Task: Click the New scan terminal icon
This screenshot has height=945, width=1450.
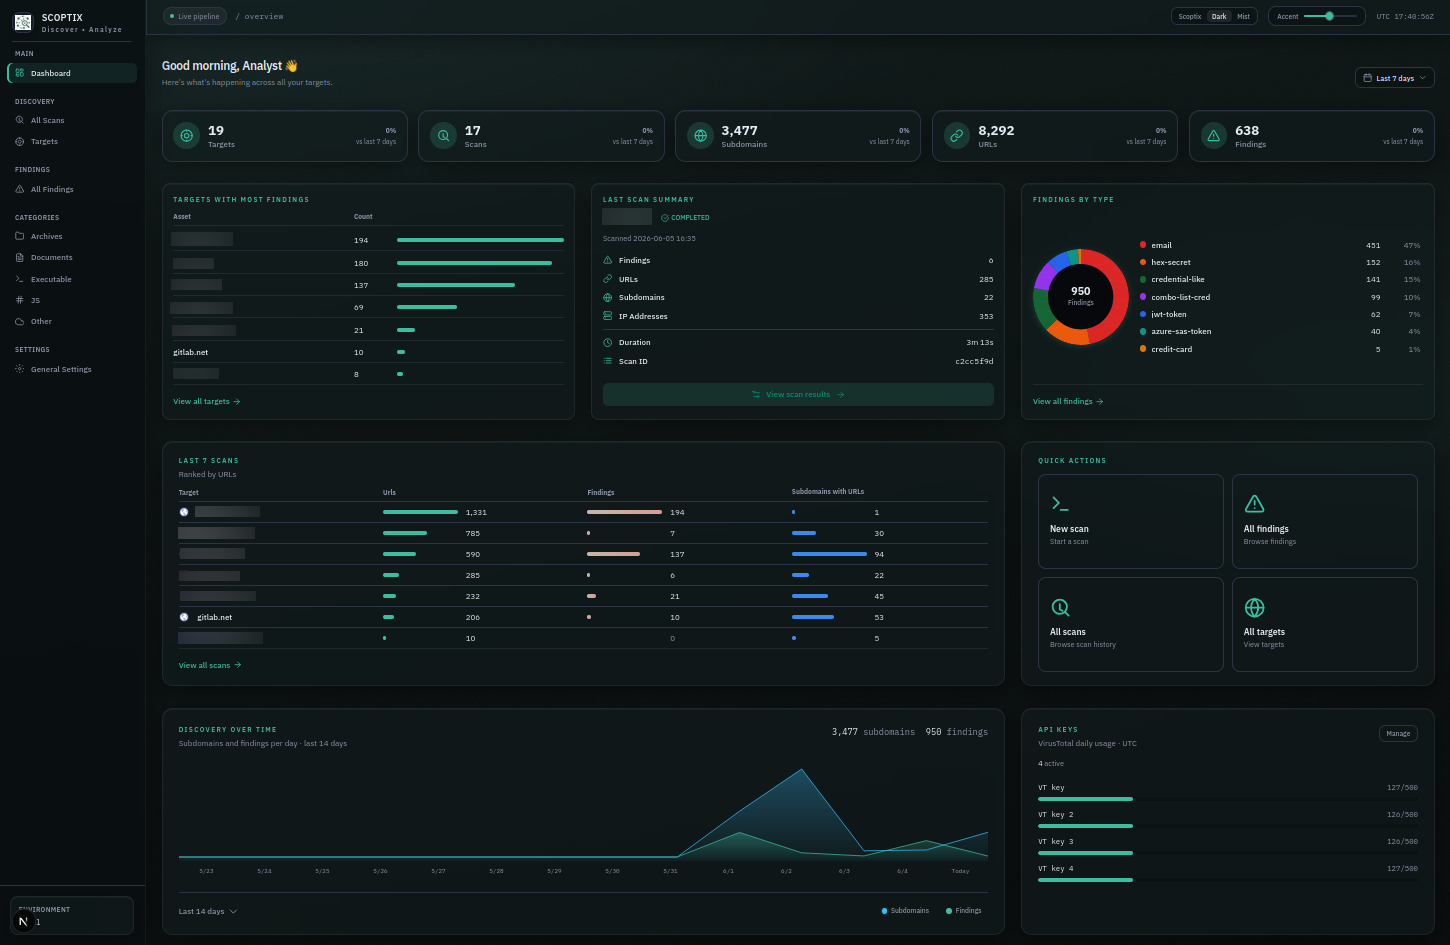Action: [x=1060, y=504]
